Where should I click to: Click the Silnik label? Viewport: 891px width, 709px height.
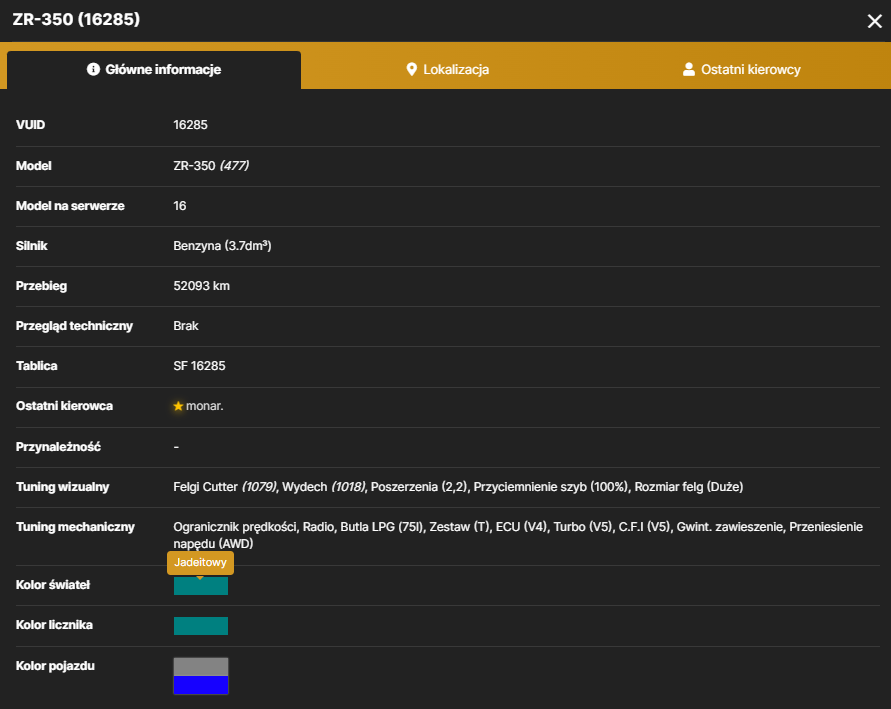coord(32,245)
